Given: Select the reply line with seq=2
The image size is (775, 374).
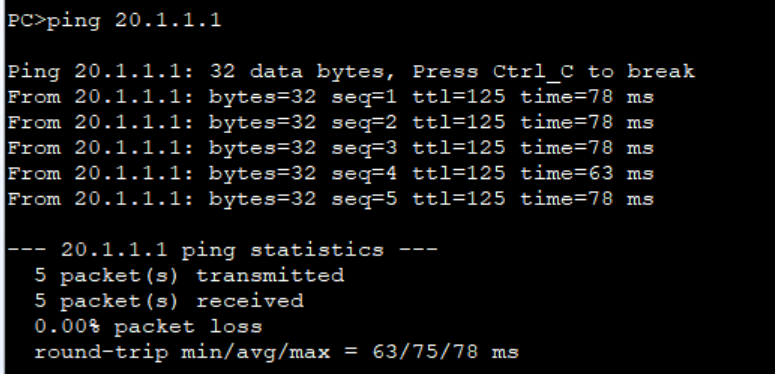Looking at the screenshot, I should click(x=331, y=123).
